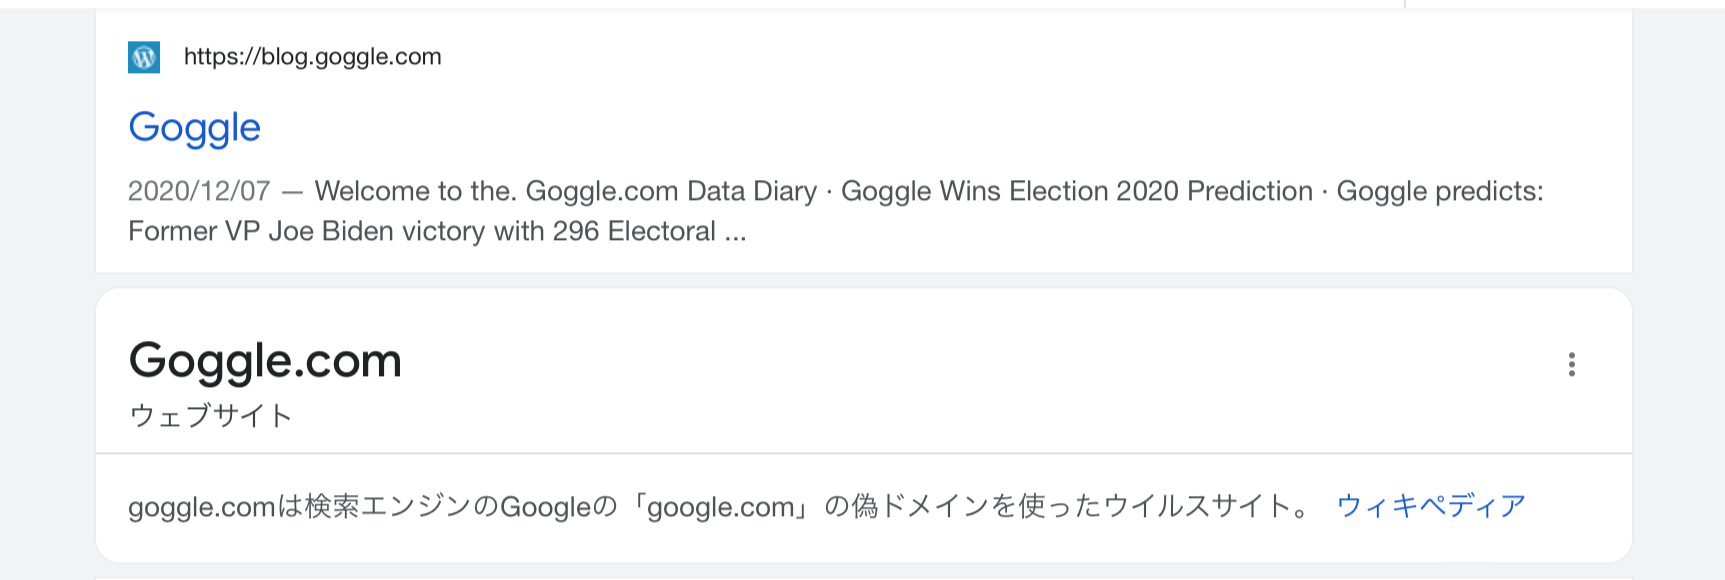Viewport: 1725px width, 580px height.
Task: Open the blue Goggle result title
Action: pyautogui.click(x=195, y=128)
